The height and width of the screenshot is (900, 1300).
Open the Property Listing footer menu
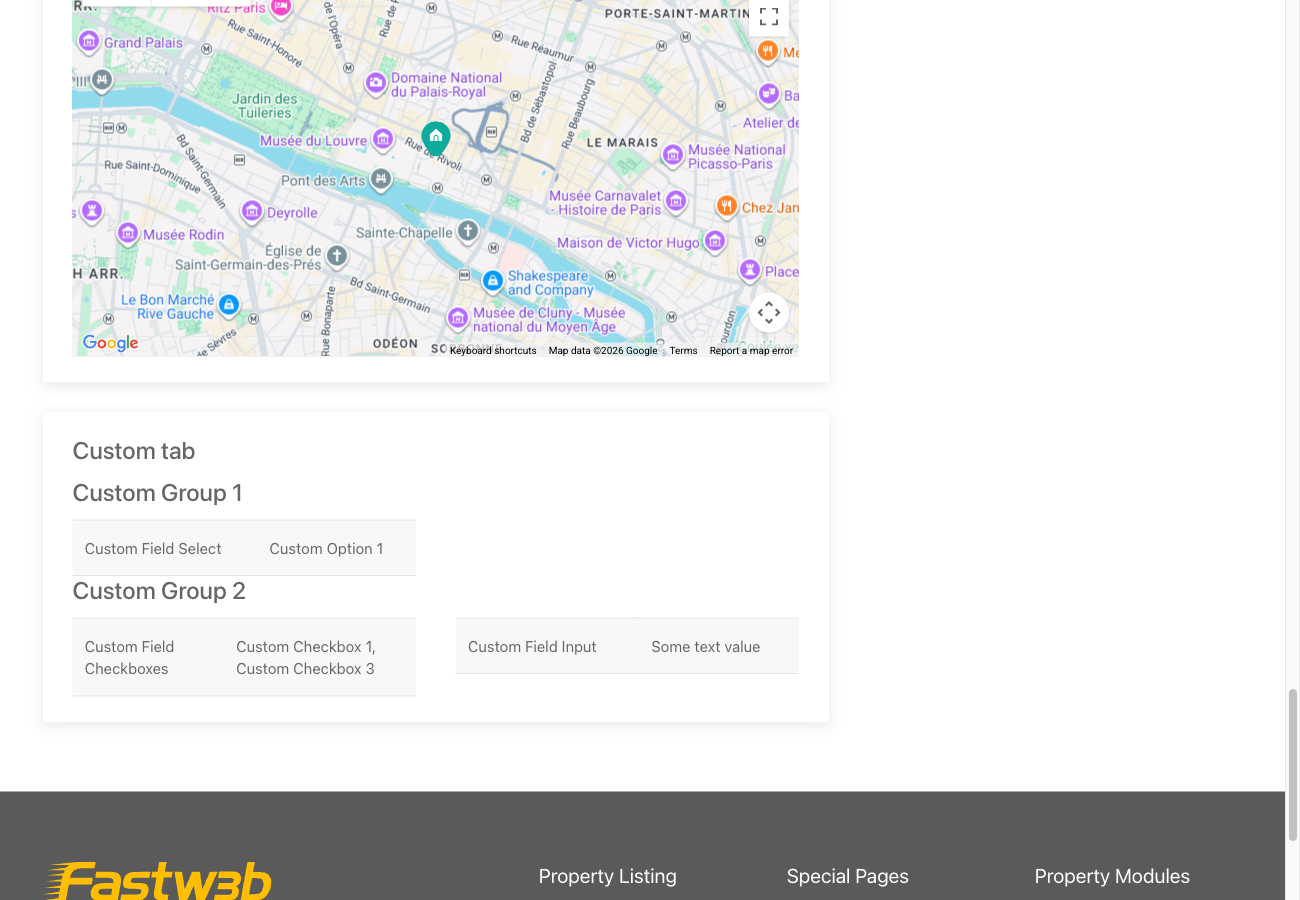tap(607, 876)
